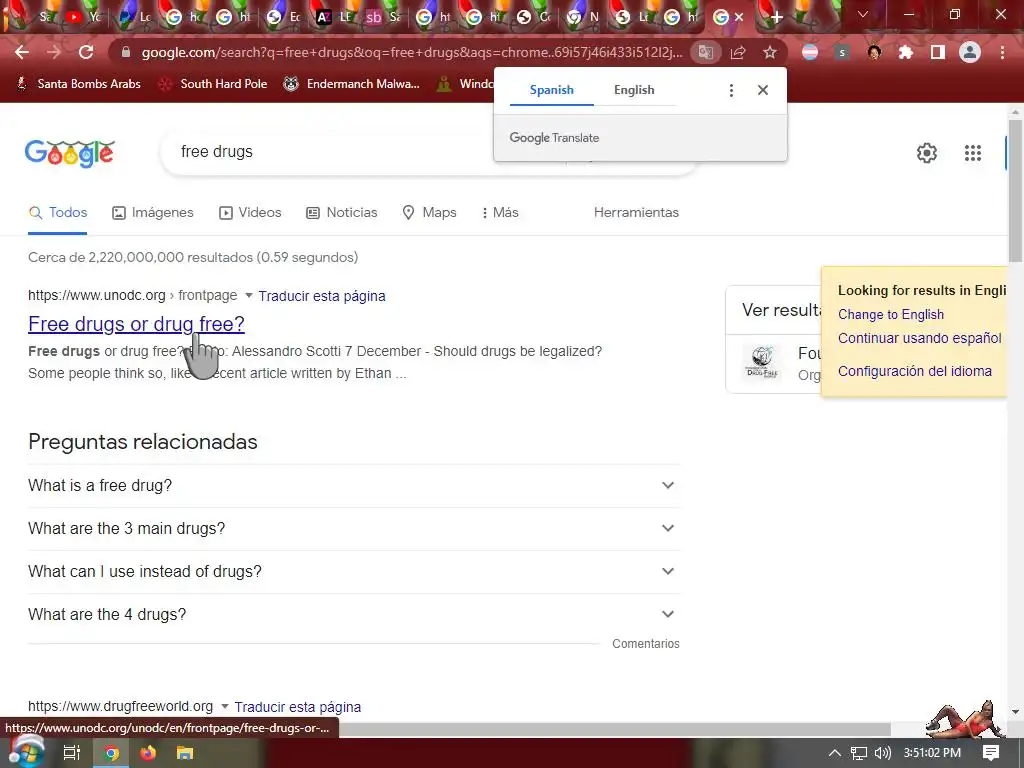Select English in the Translate popup
The height and width of the screenshot is (768, 1024).
[x=634, y=90]
